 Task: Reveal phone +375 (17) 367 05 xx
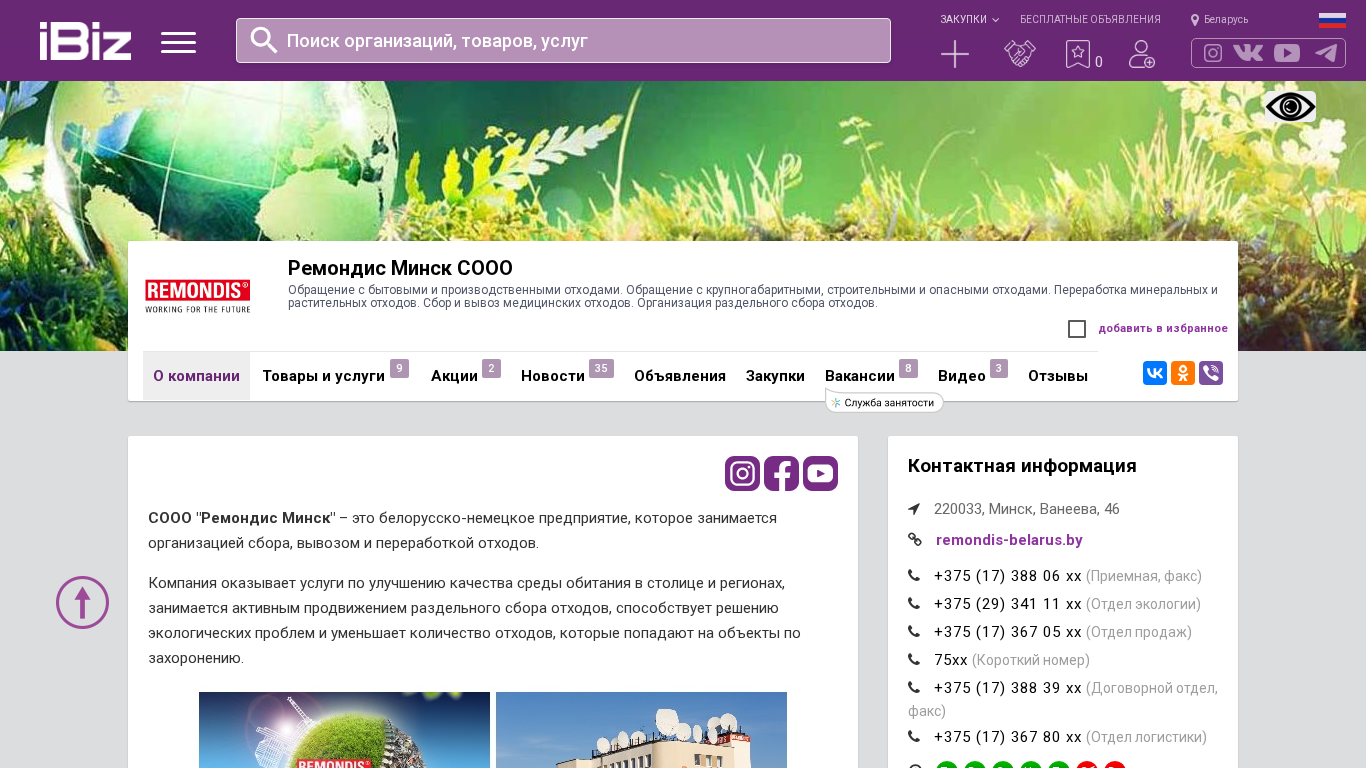point(1008,632)
